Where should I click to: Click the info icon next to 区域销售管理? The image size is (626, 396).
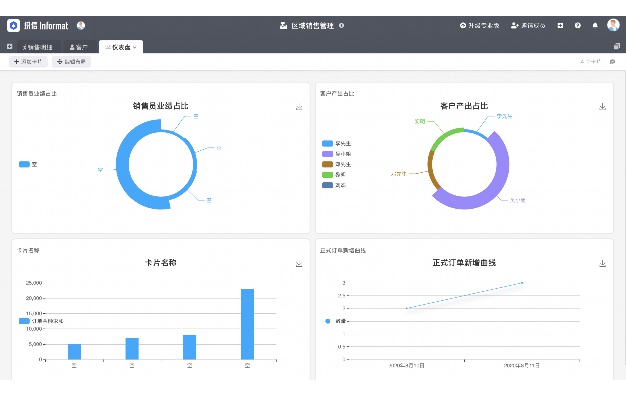point(341,26)
